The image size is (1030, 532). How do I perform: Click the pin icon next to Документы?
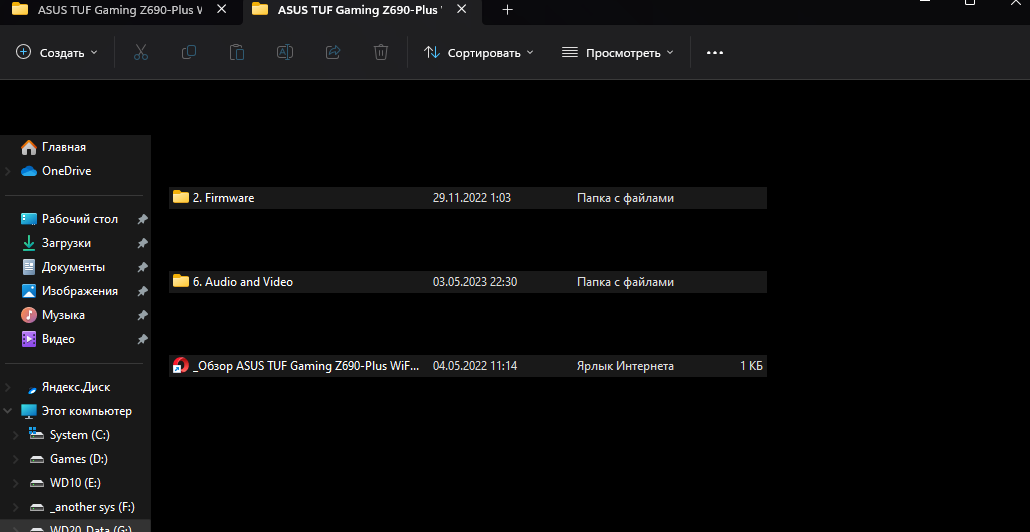click(142, 268)
